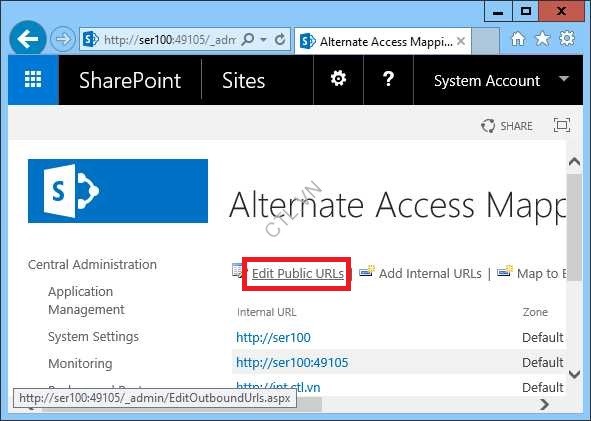Viewport: 591px width, 421px height.
Task: Click the Add Internal URLs link
Action: click(430, 274)
